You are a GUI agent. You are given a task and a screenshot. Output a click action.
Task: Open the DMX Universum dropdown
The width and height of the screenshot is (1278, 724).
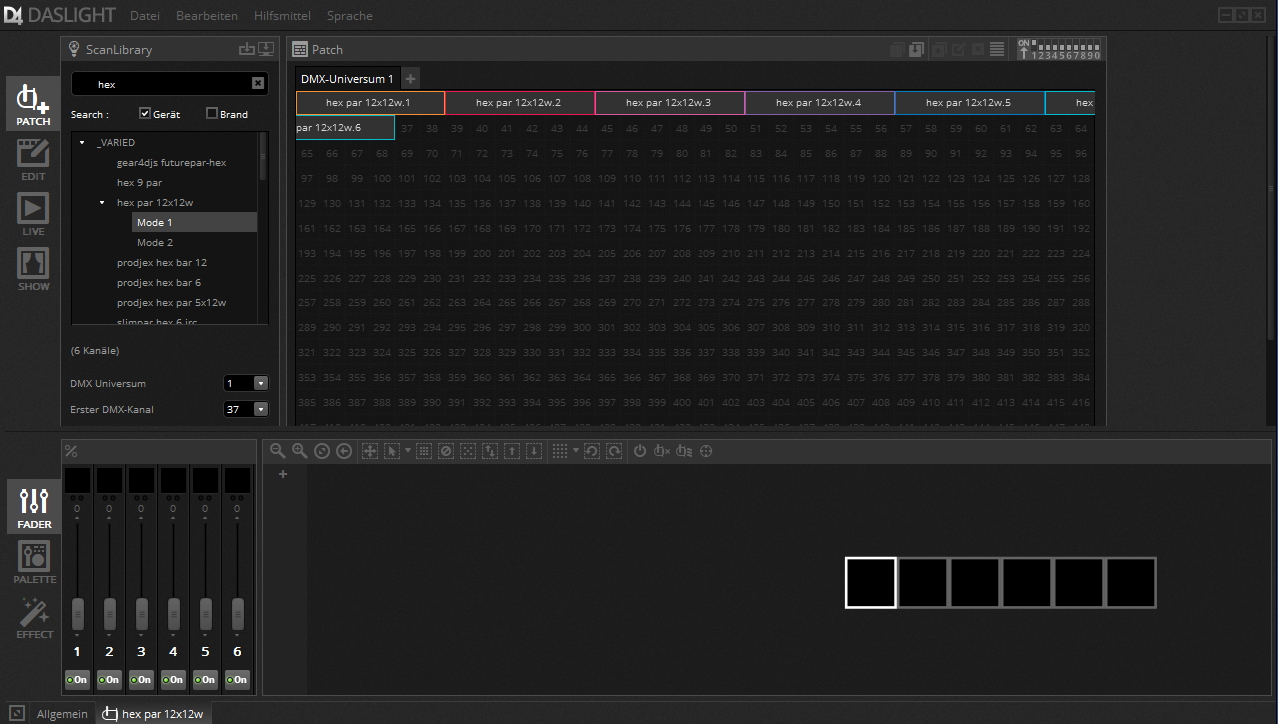(261, 383)
